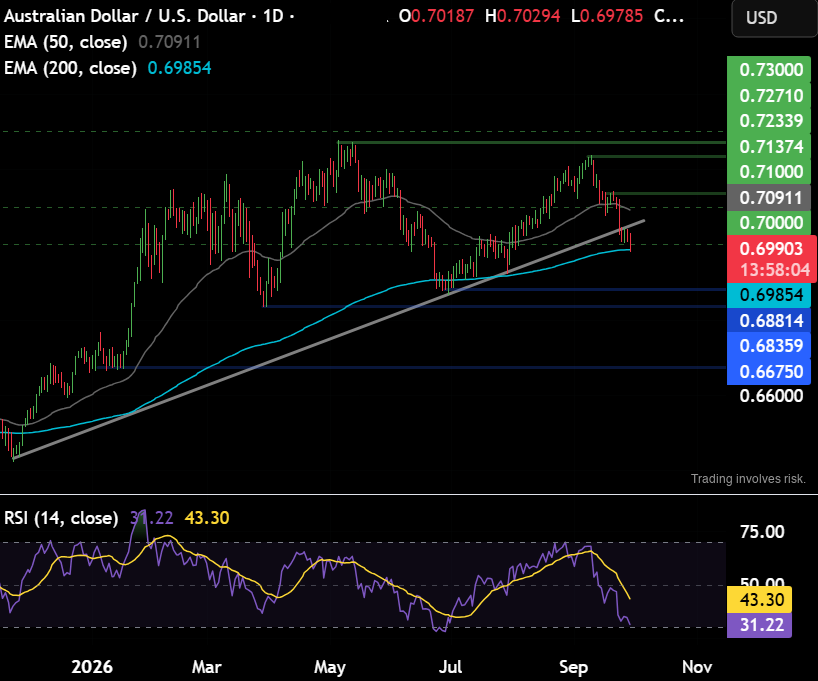The height and width of the screenshot is (681, 818).
Task: Click the gray 0.70911 EMA price label
Action: (x=769, y=198)
